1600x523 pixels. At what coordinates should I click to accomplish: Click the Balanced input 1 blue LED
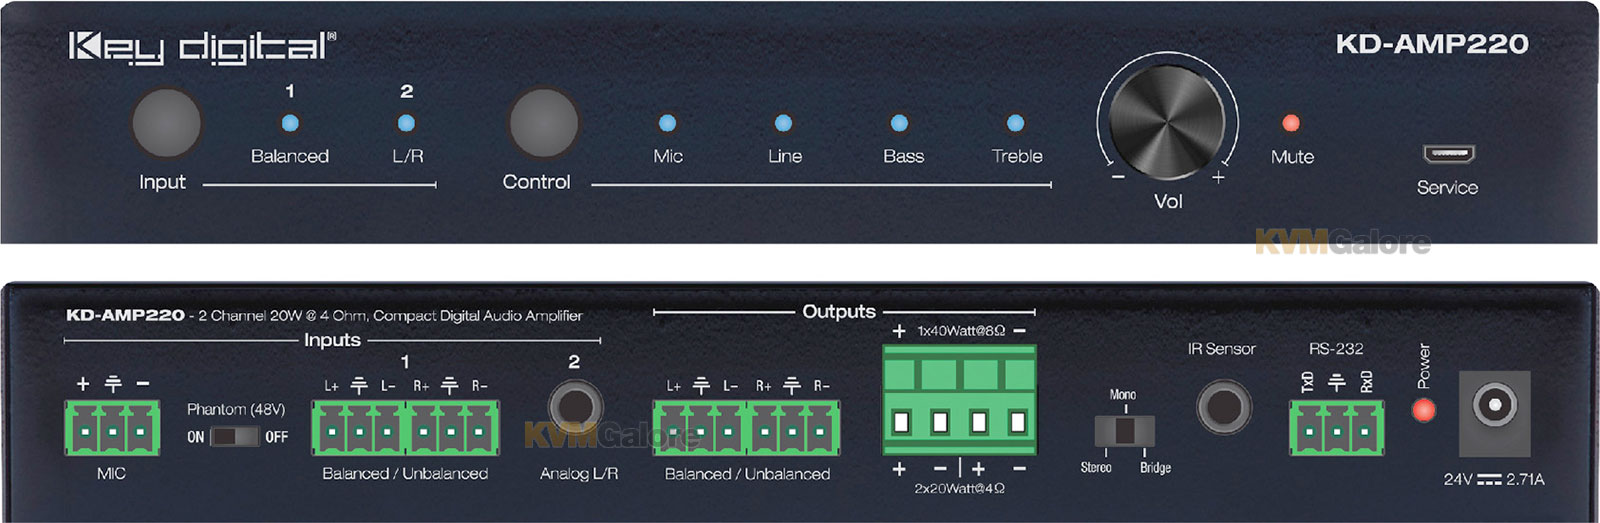290,124
